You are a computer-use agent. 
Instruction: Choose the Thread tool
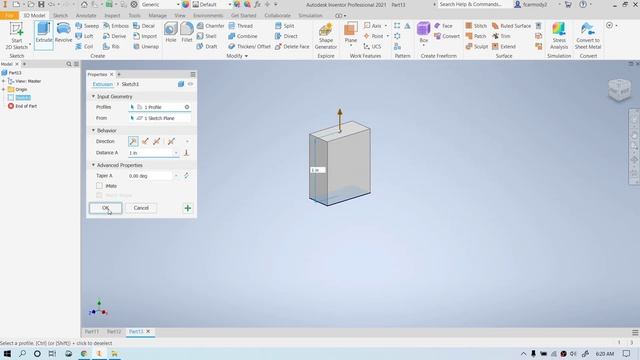pyautogui.click(x=241, y=26)
